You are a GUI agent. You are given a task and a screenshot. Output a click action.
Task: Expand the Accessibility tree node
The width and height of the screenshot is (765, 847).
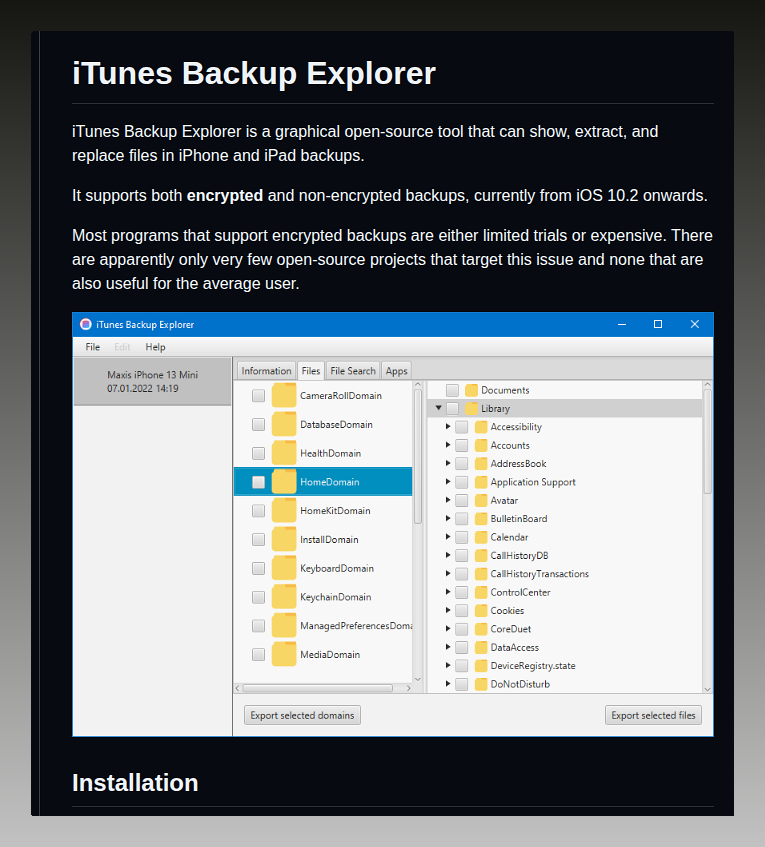coord(448,426)
